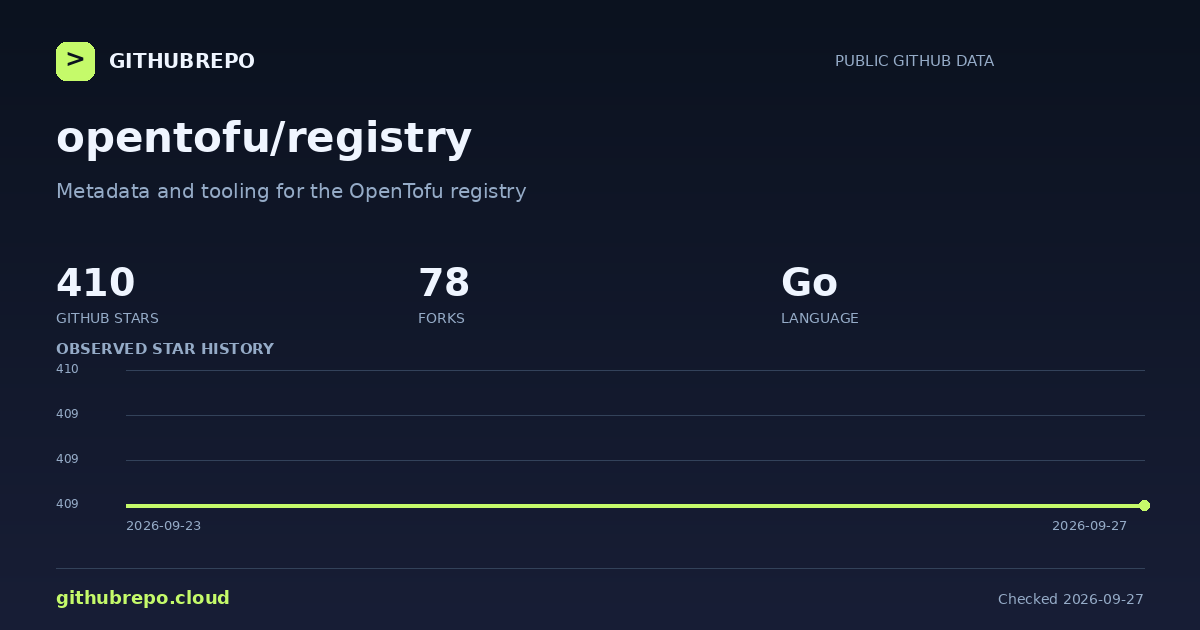Viewport: 1200px width, 630px height.
Task: Click the LANGUAGE label
Action: [820, 318]
